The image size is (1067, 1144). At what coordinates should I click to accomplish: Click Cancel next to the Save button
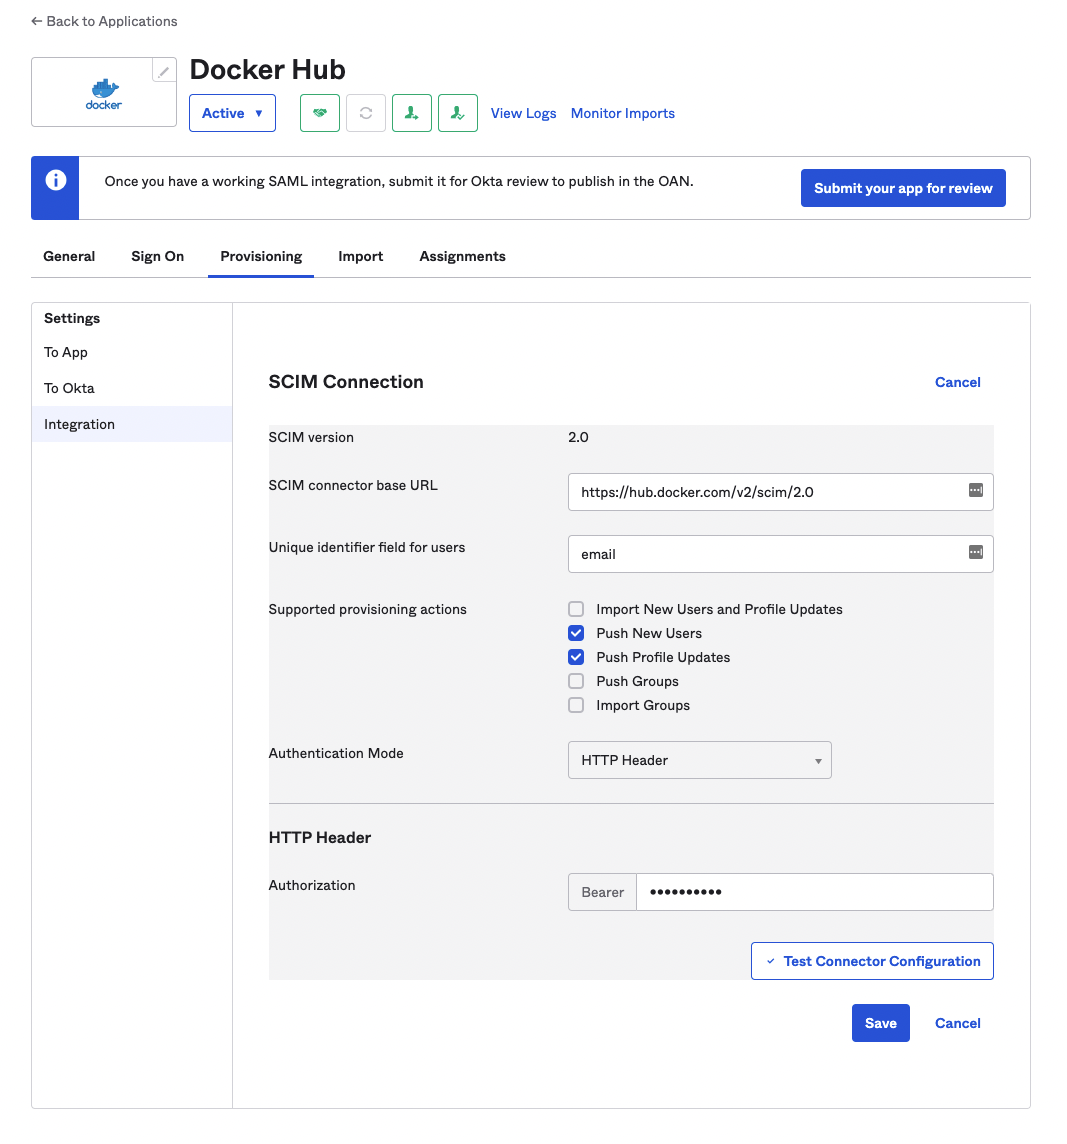pyautogui.click(x=958, y=1023)
